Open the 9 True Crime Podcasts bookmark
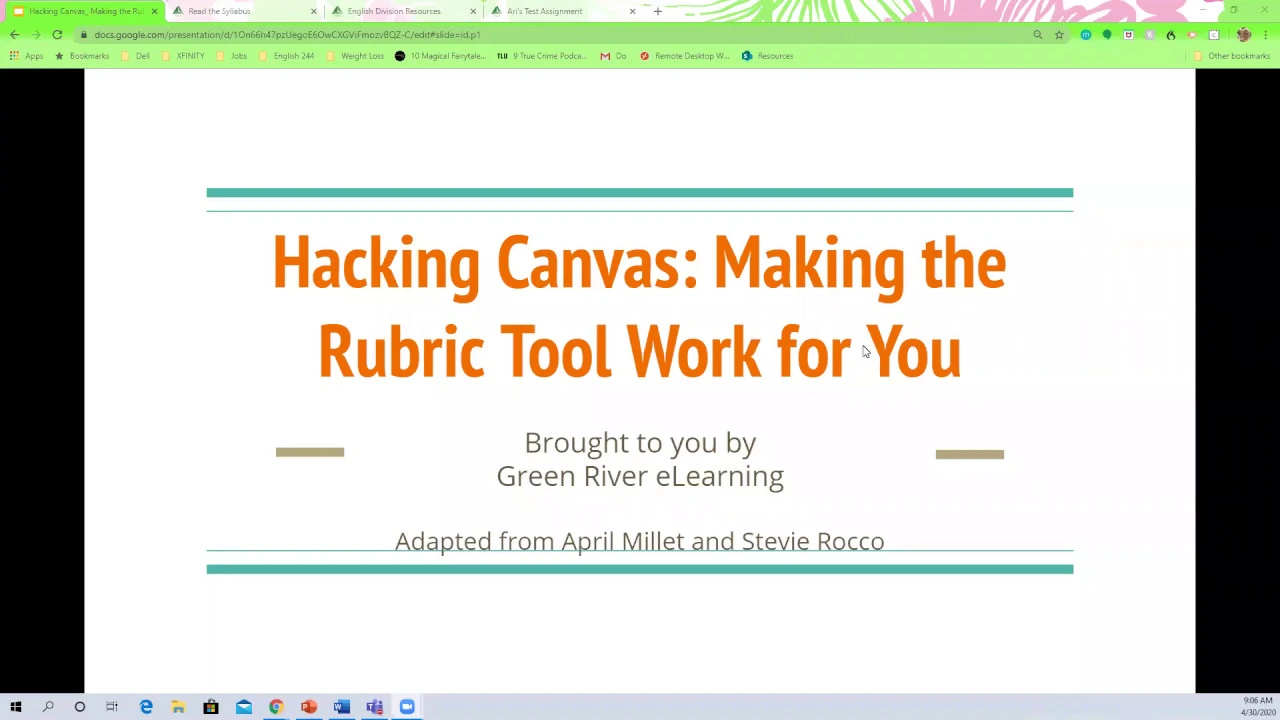 pyautogui.click(x=542, y=56)
